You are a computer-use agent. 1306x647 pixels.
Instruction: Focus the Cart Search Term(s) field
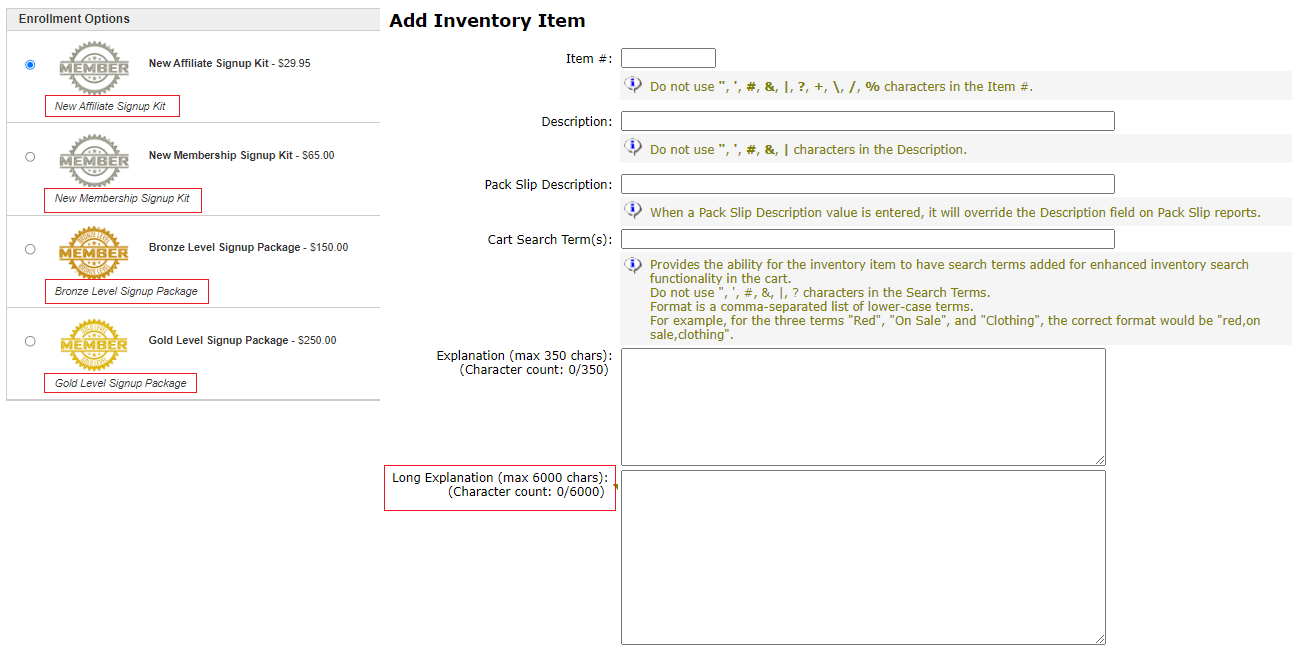867,239
